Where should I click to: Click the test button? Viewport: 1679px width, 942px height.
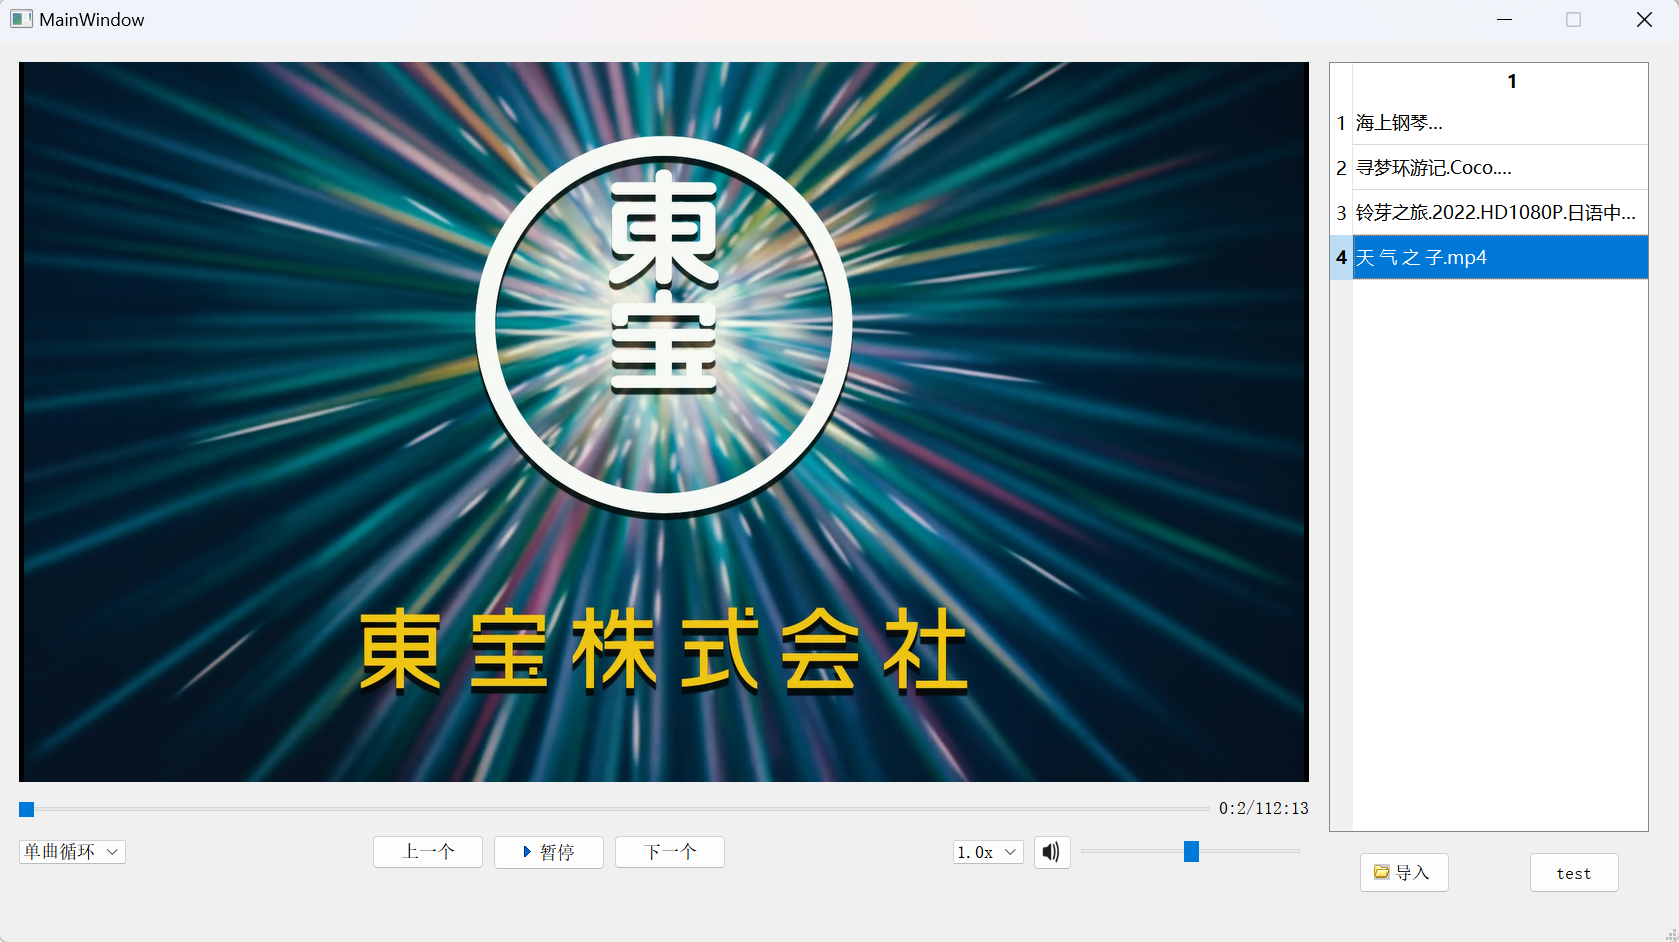[1574, 872]
